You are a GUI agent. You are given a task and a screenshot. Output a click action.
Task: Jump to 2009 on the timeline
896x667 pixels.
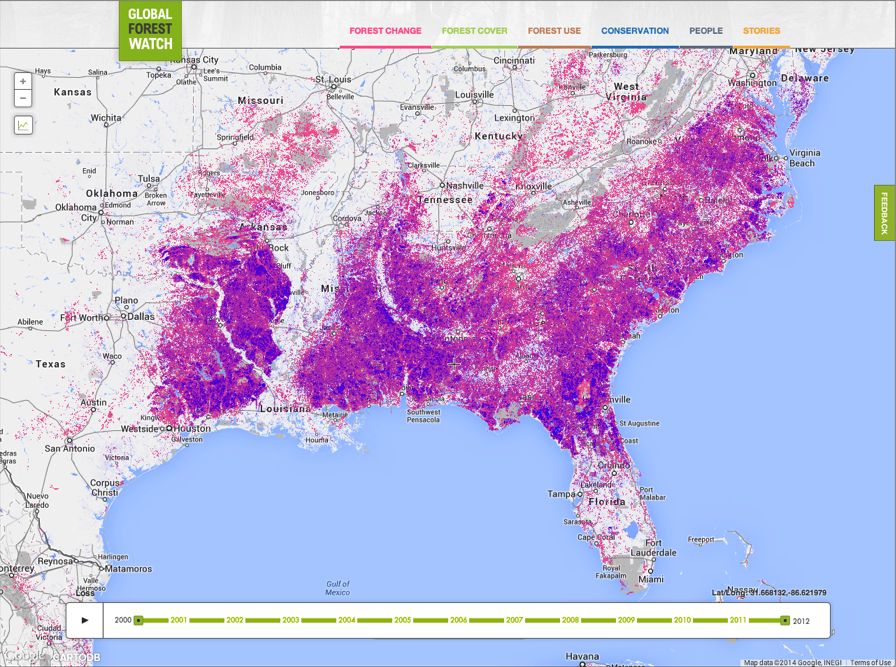pyautogui.click(x=626, y=620)
